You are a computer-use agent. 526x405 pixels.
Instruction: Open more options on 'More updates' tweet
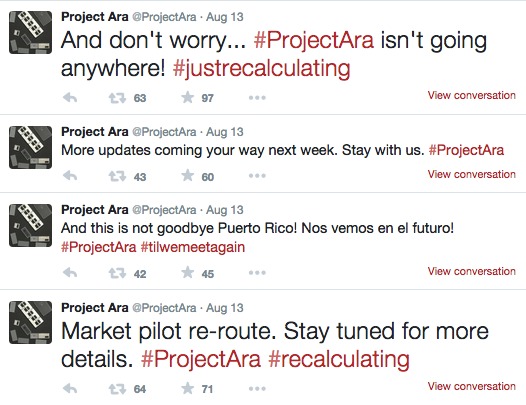point(257,175)
